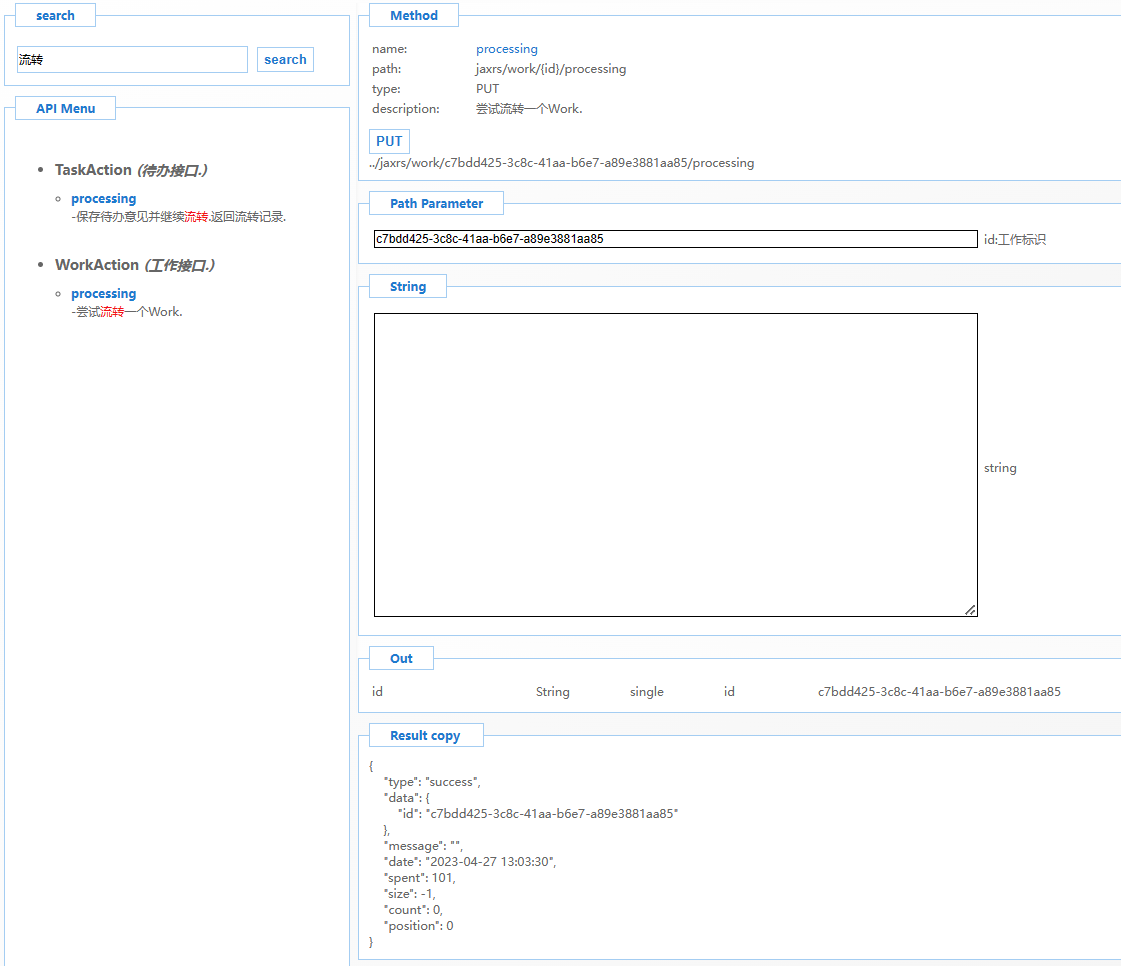Select the TaskAction (待办接口) heading
The width and height of the screenshot is (1121, 966).
click(x=132, y=170)
